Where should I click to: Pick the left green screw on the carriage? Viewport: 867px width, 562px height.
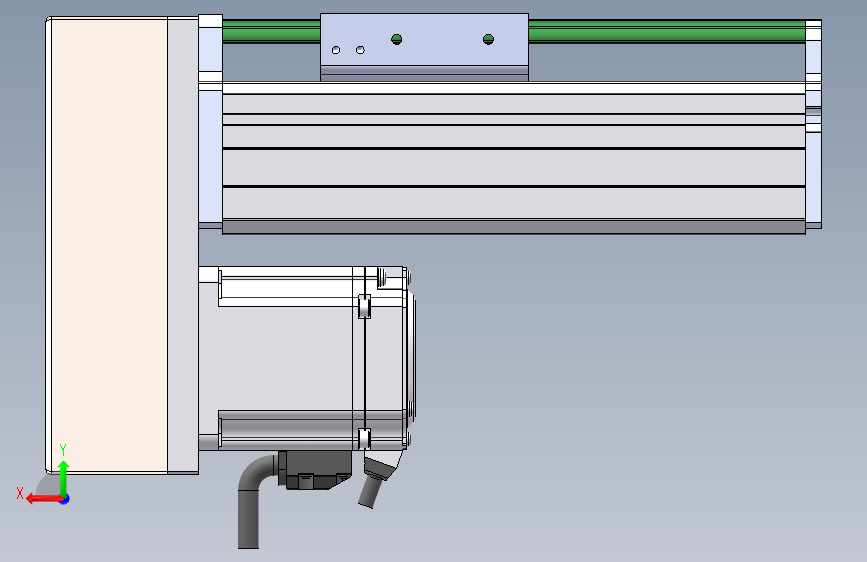[396, 39]
